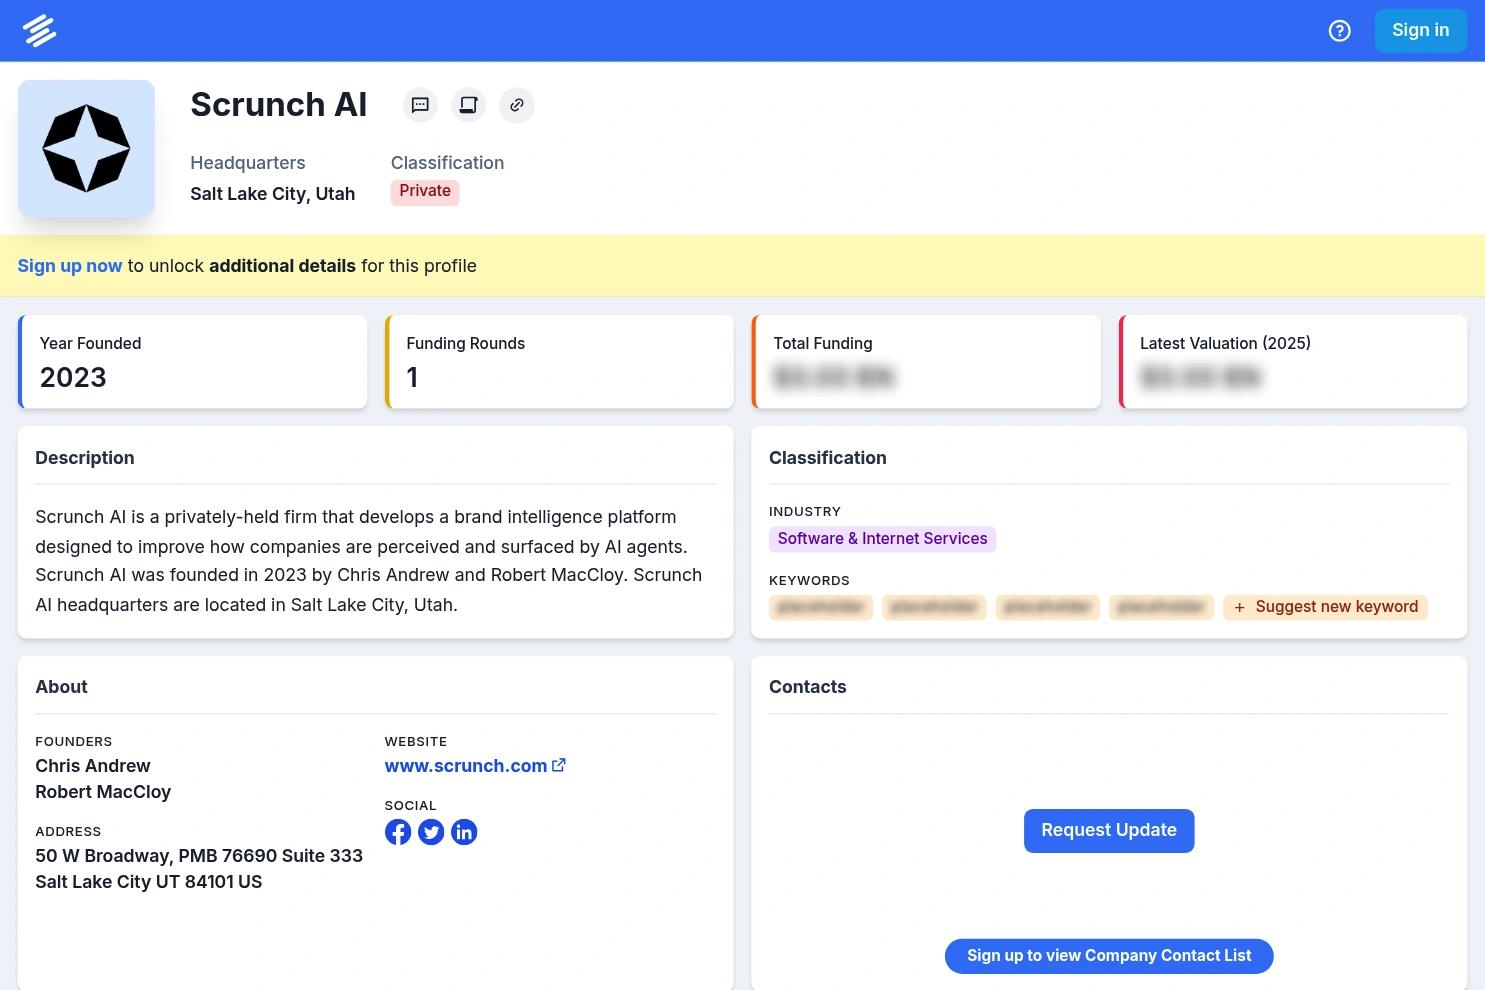Screen dimensions: 1485x990
Task: Click the KEYWORDS label
Action: coord(809,581)
